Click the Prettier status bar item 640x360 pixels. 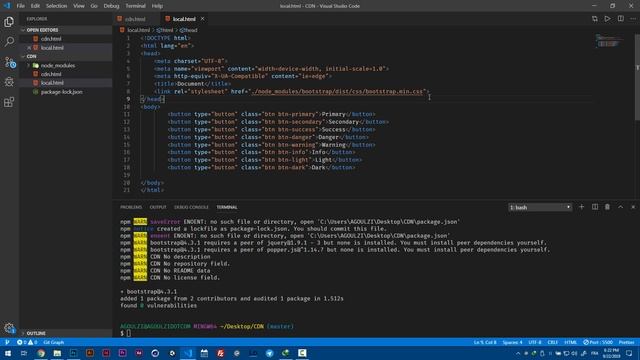point(627,342)
